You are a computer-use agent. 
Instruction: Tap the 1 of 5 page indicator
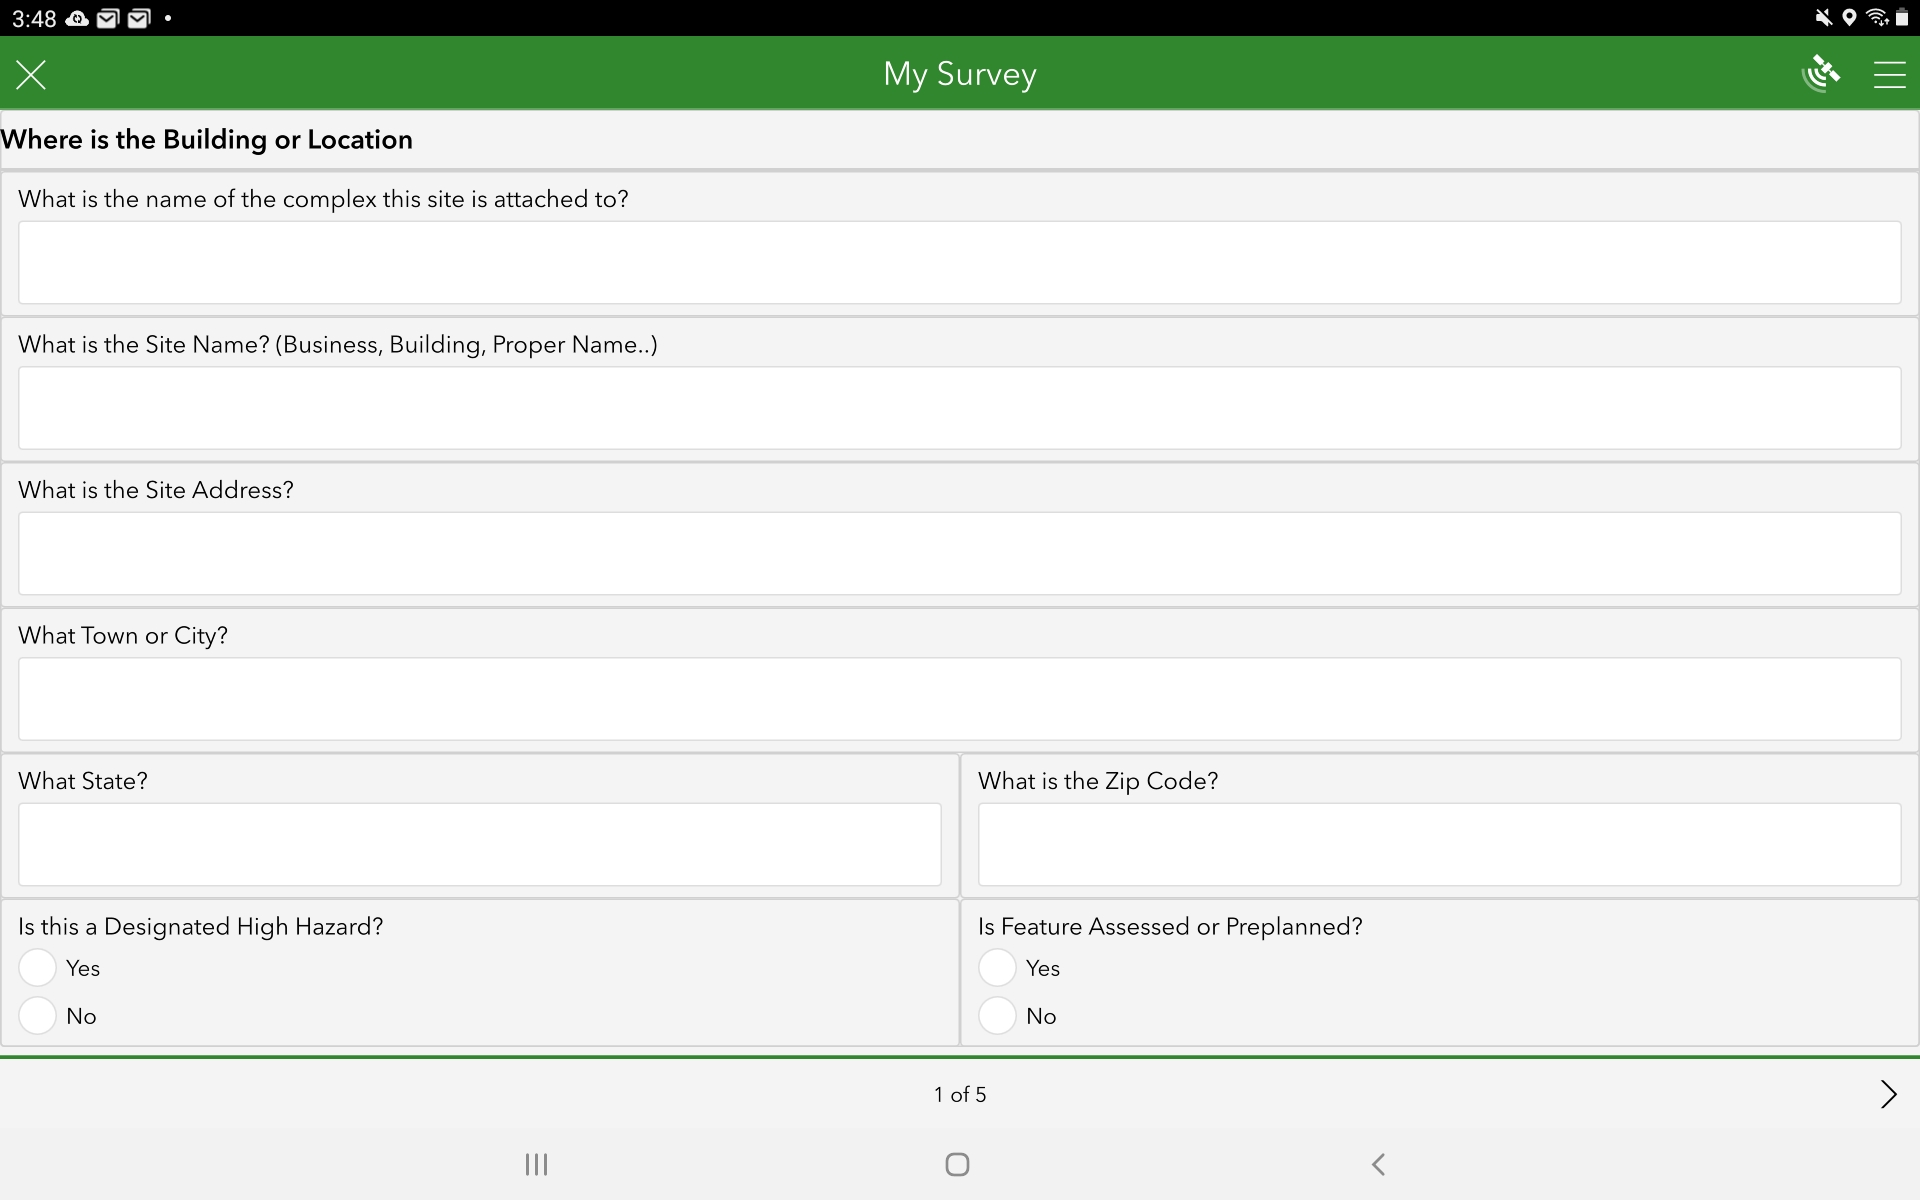(x=958, y=1093)
